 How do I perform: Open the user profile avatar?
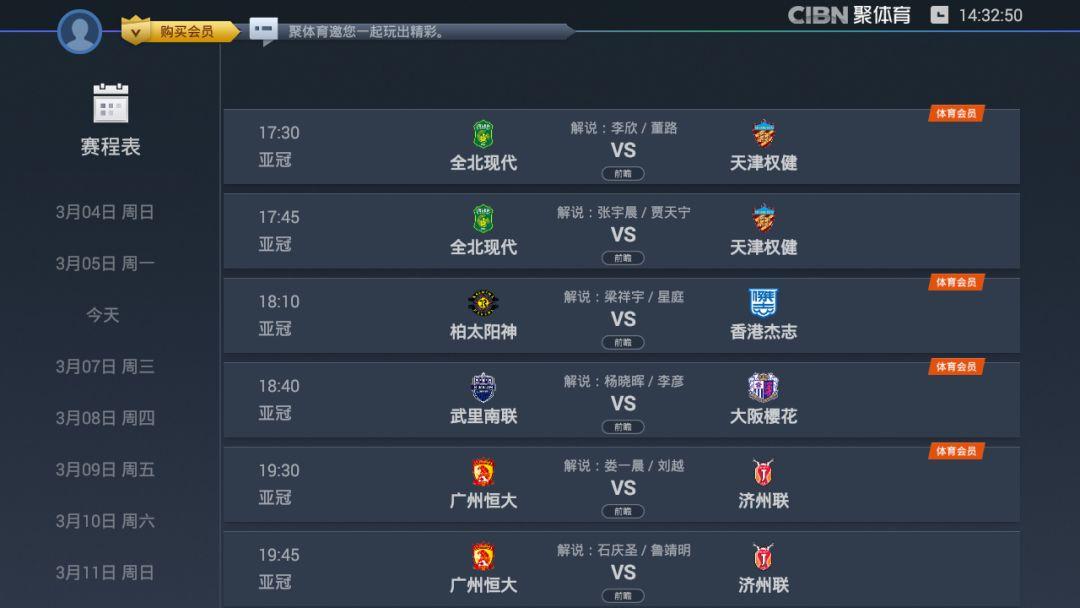coord(80,32)
